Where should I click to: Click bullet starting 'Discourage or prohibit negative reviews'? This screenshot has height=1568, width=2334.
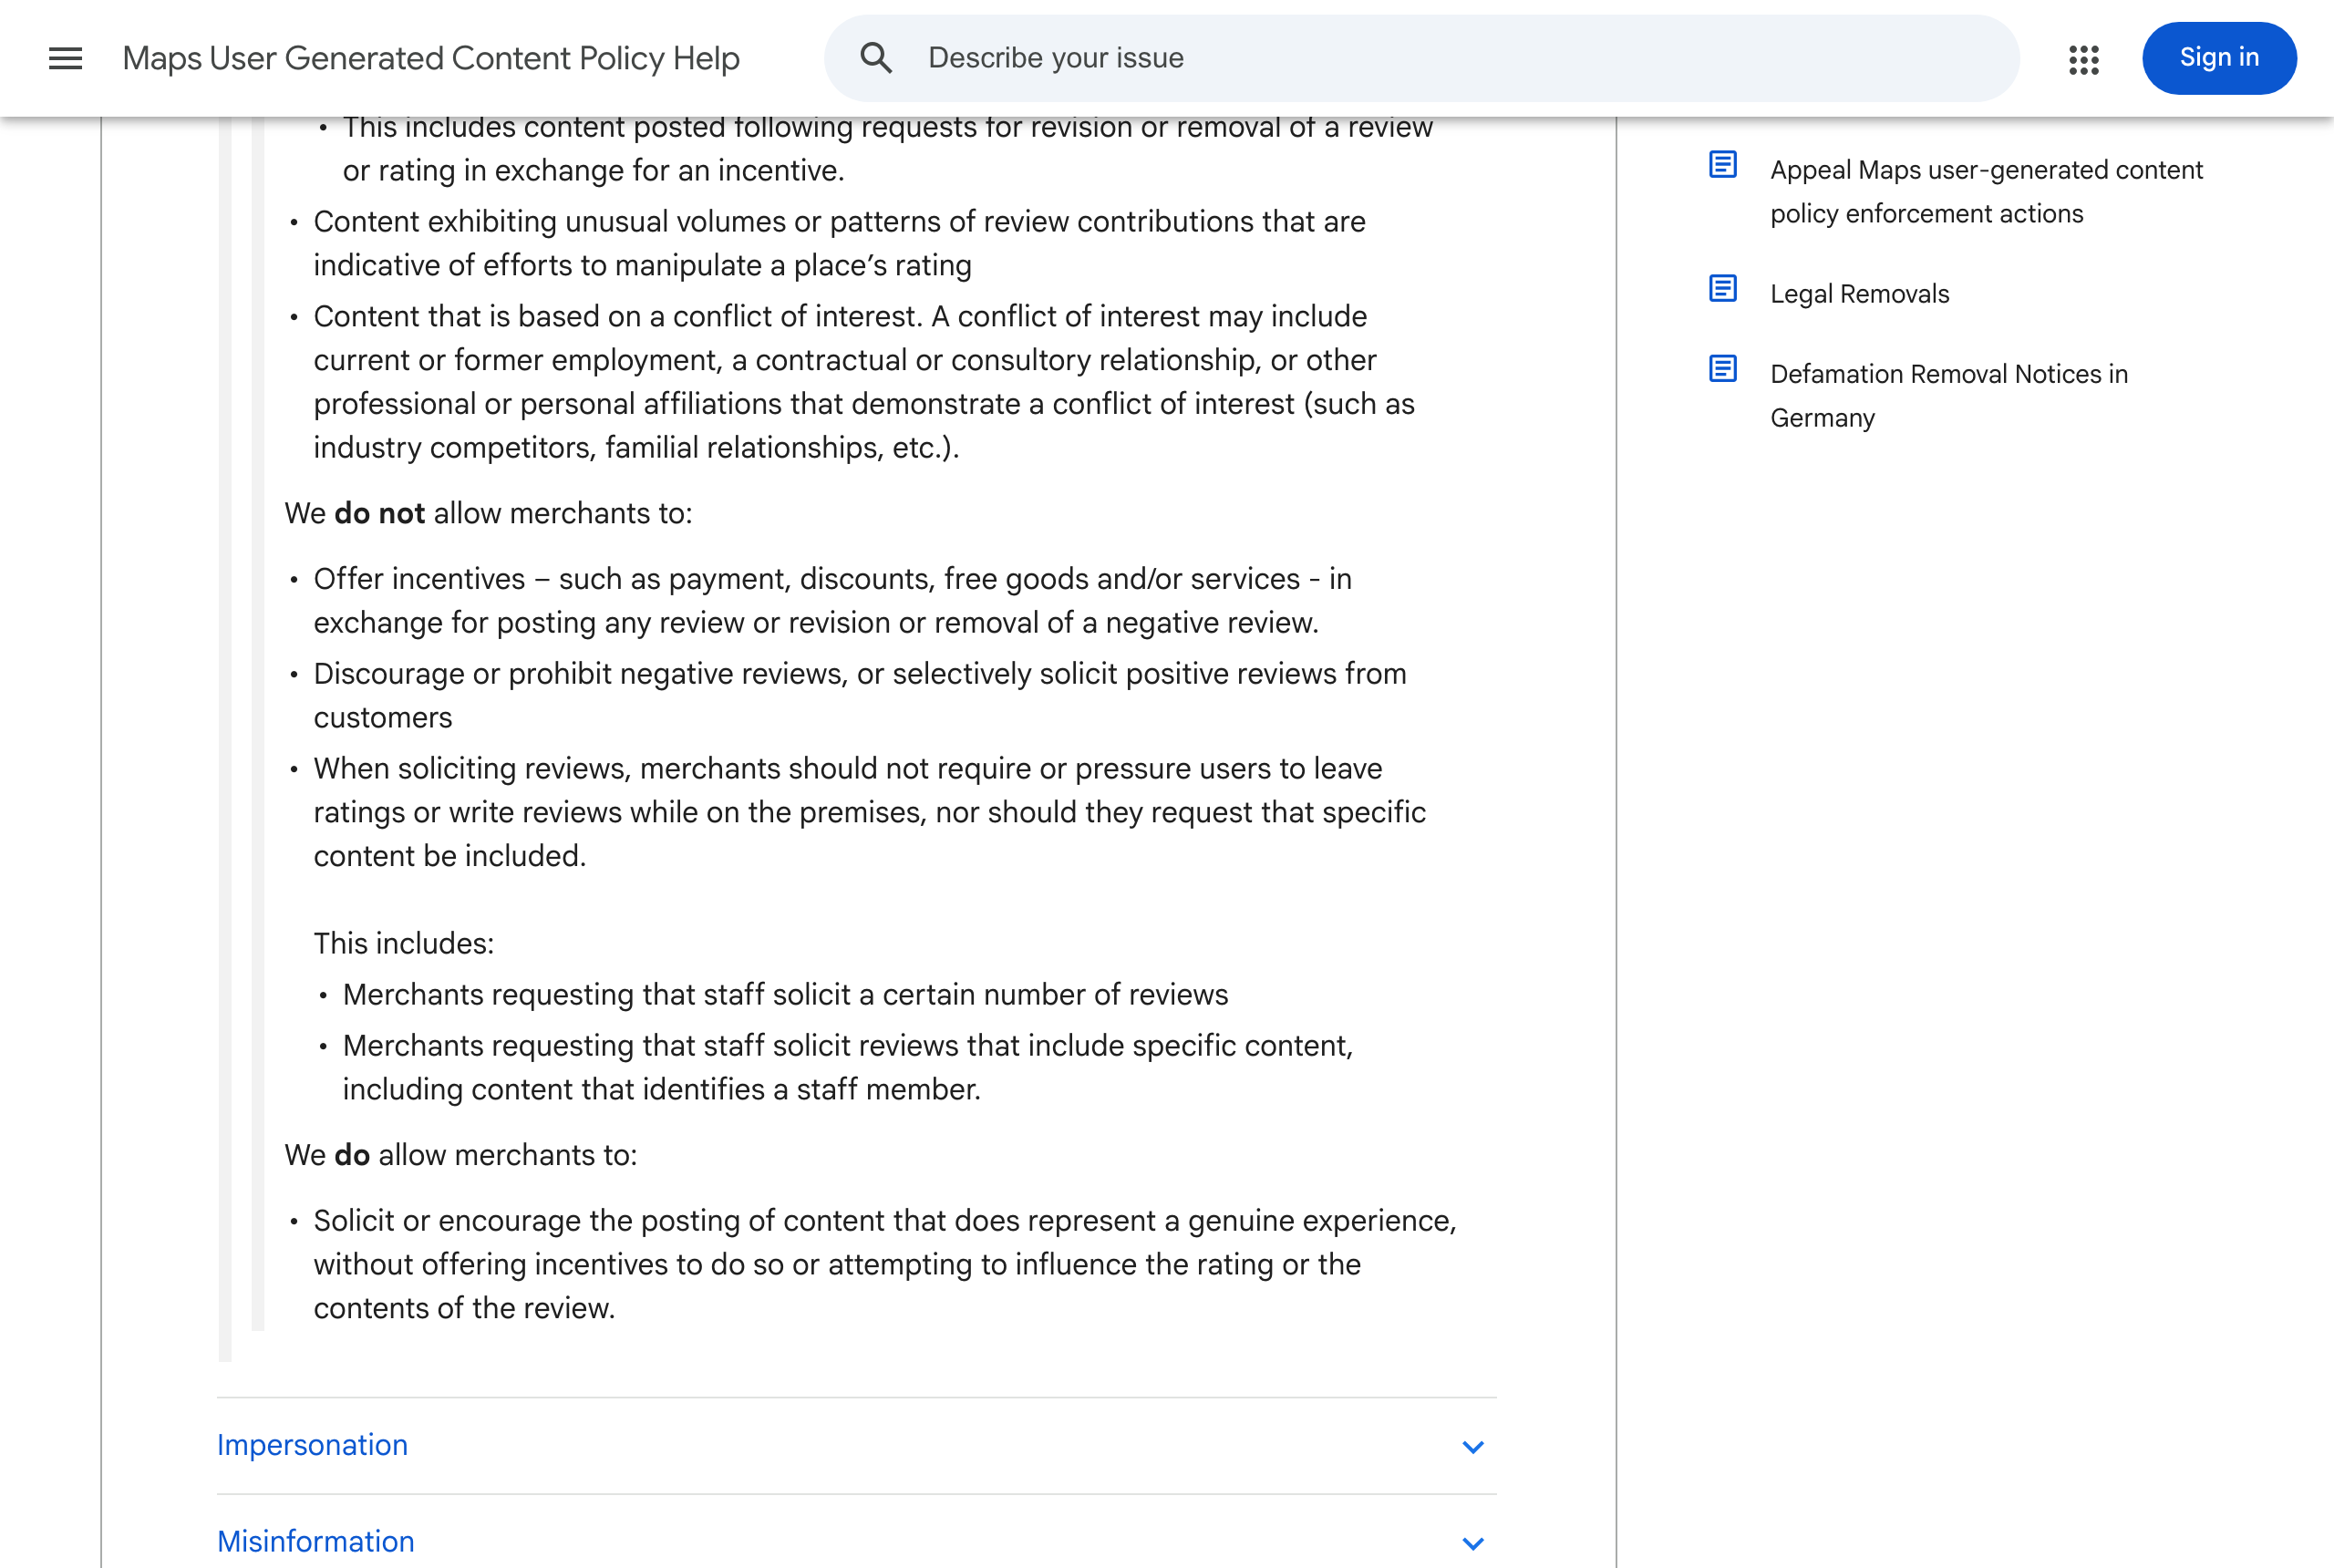click(x=860, y=695)
